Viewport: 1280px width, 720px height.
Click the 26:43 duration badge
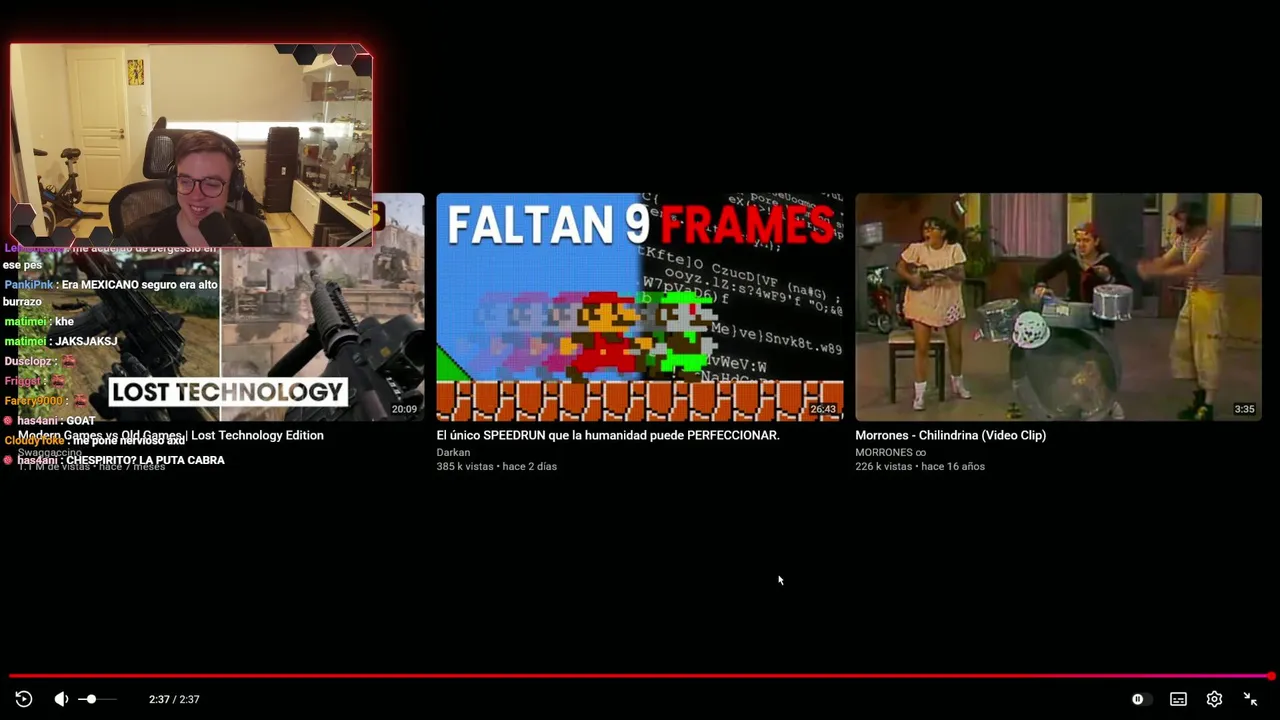coord(823,409)
